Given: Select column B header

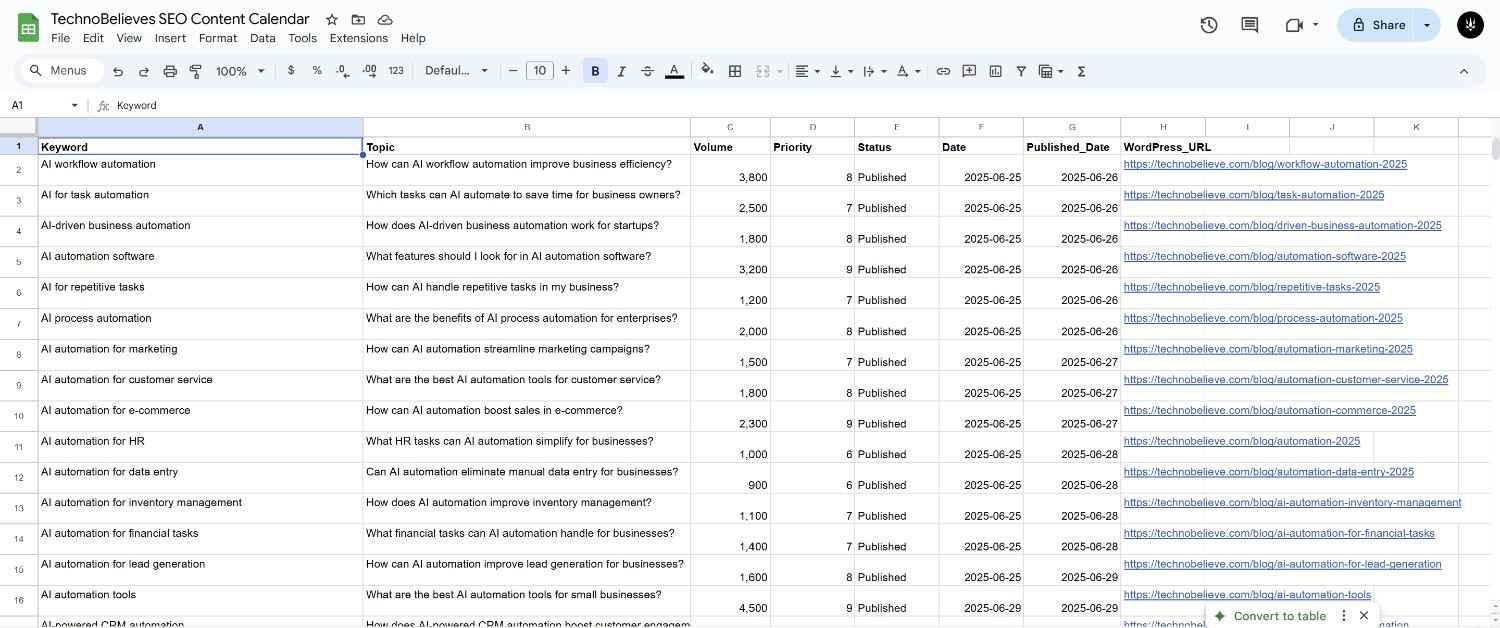Looking at the screenshot, I should coord(527,127).
